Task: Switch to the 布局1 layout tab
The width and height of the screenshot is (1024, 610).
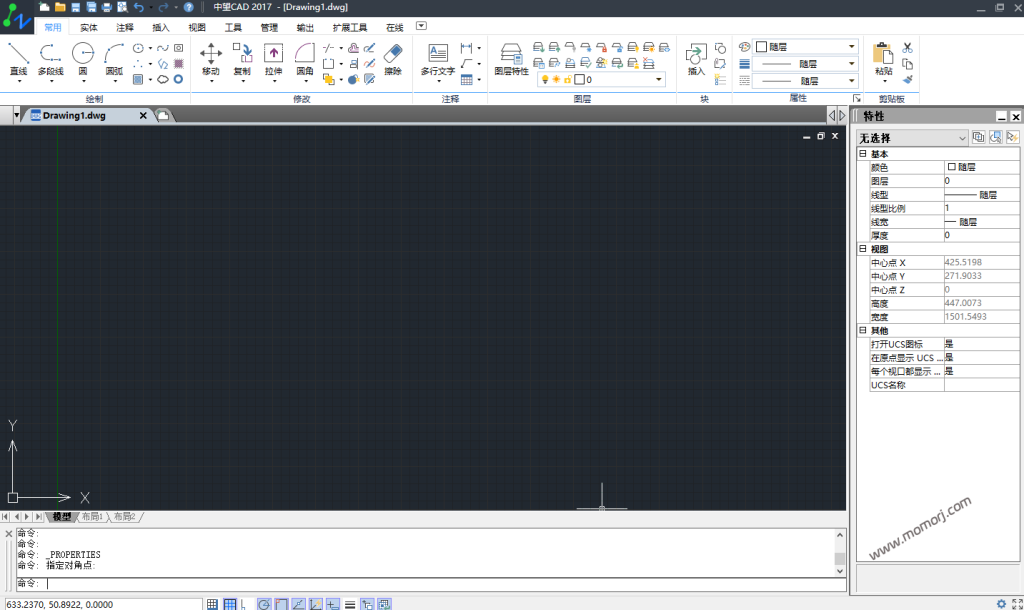Action: point(92,517)
